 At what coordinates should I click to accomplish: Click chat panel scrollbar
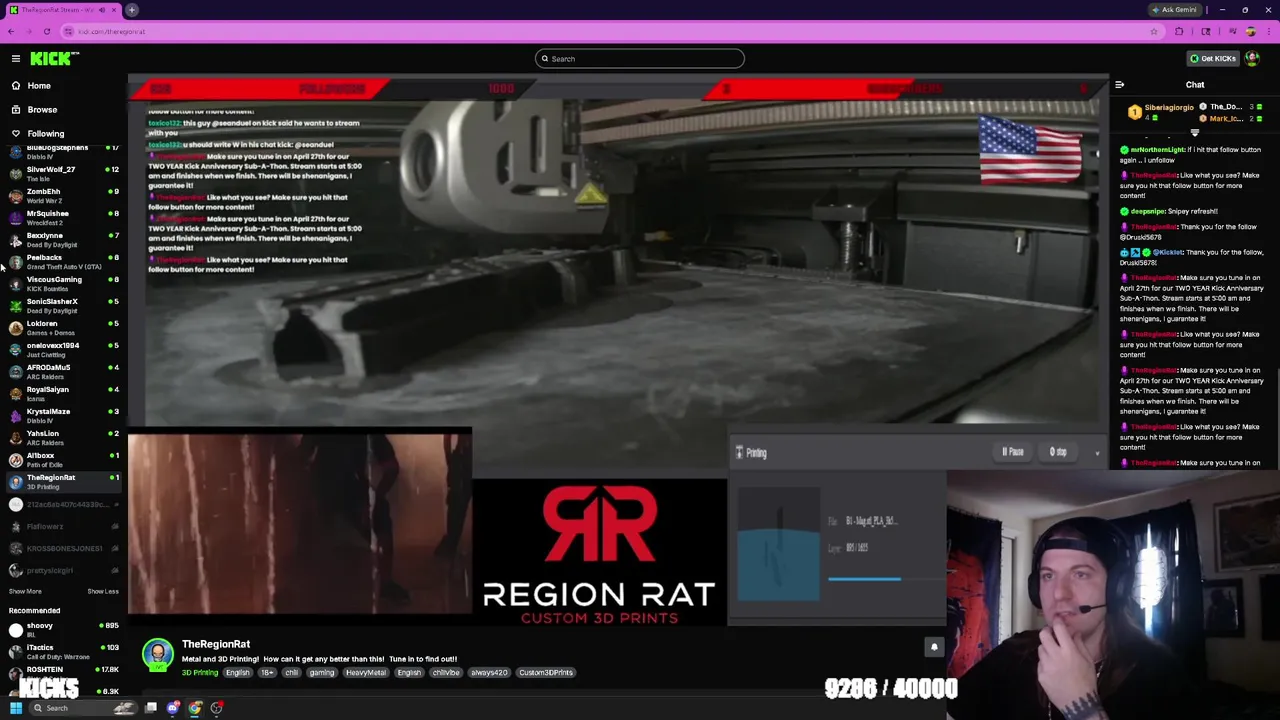click(1277, 420)
